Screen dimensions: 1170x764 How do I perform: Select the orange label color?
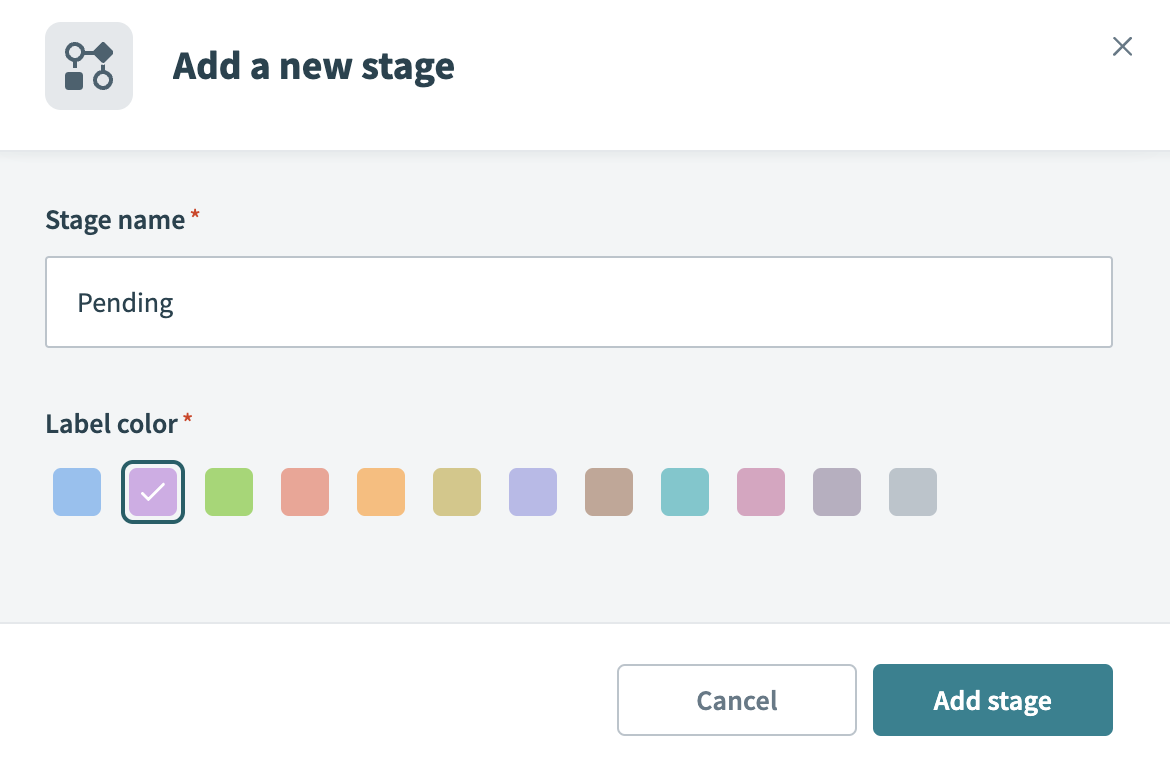381,491
